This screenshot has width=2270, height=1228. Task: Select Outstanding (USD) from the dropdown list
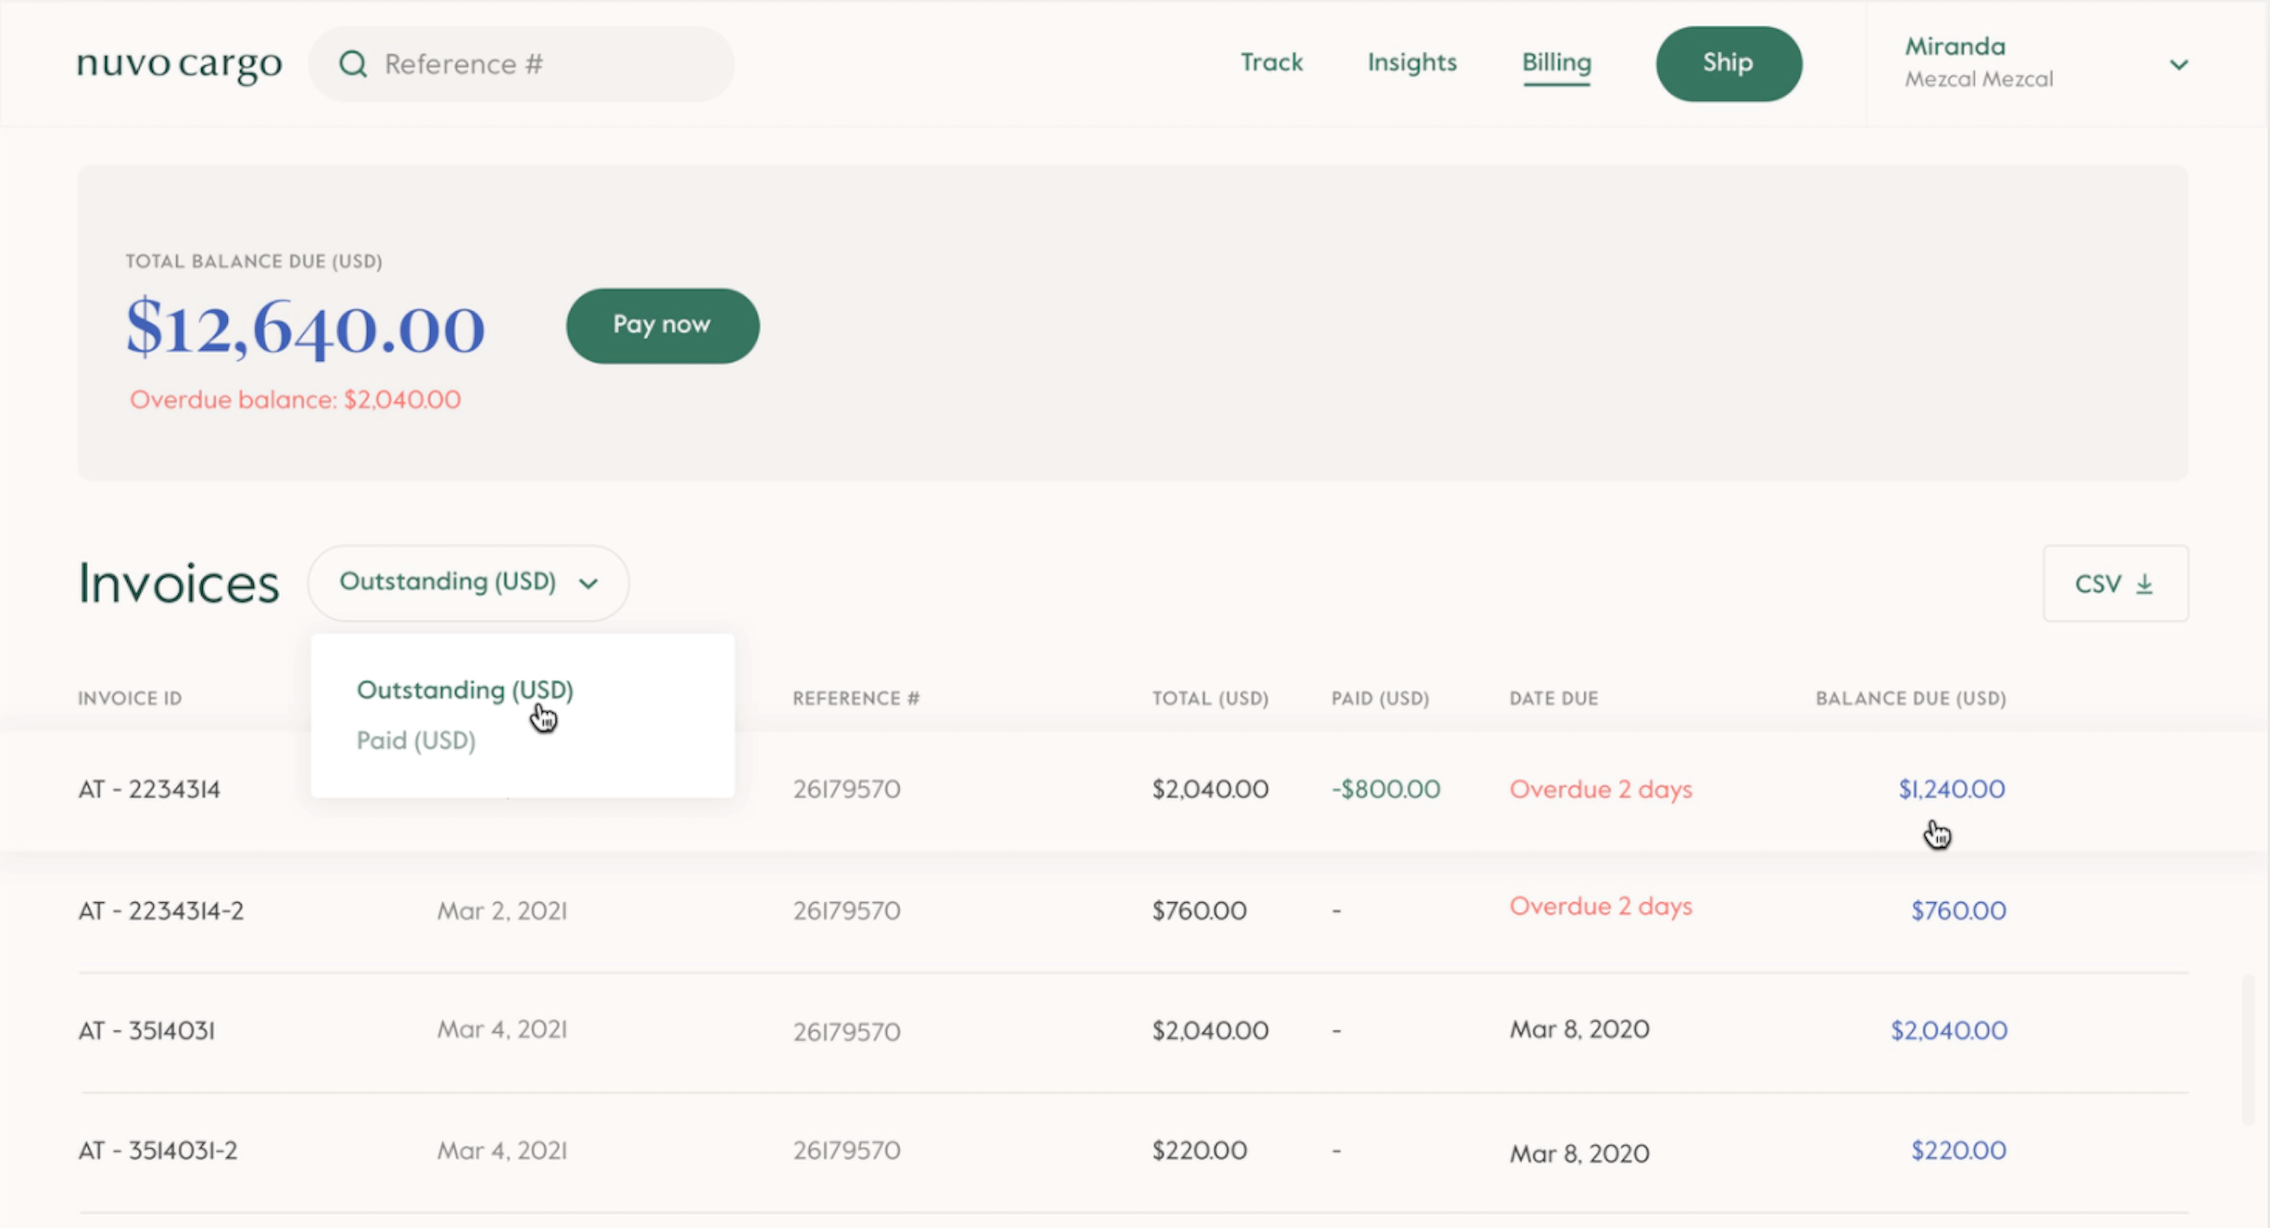[464, 690]
